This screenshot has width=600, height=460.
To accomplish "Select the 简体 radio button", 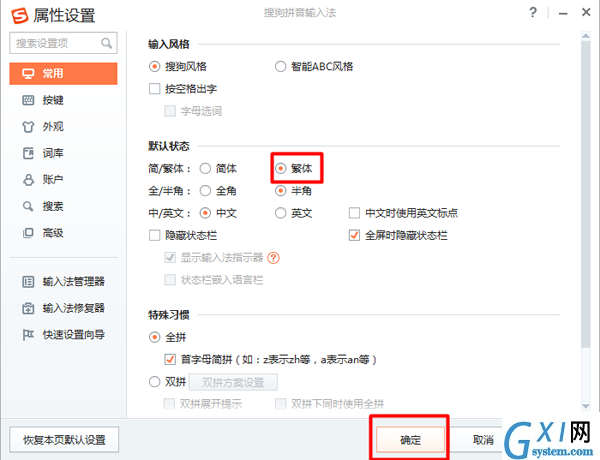I will pyautogui.click(x=205, y=168).
